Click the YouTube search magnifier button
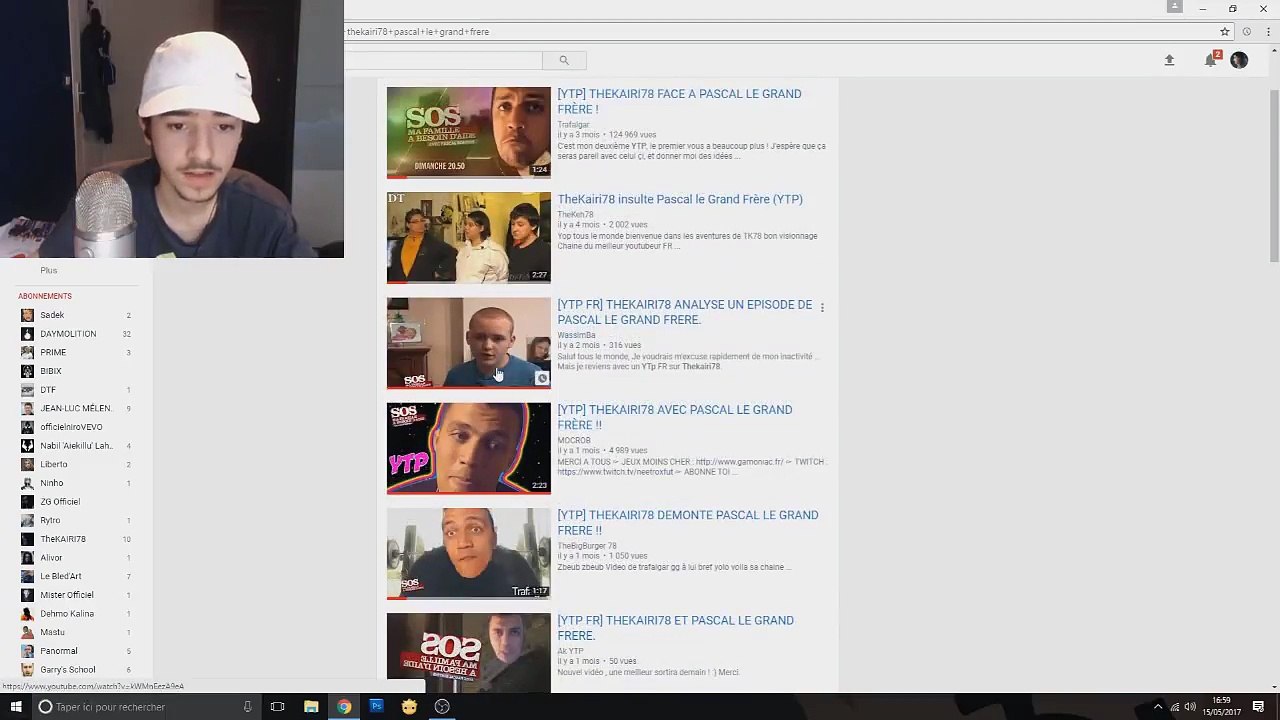1280x720 pixels. point(564,60)
